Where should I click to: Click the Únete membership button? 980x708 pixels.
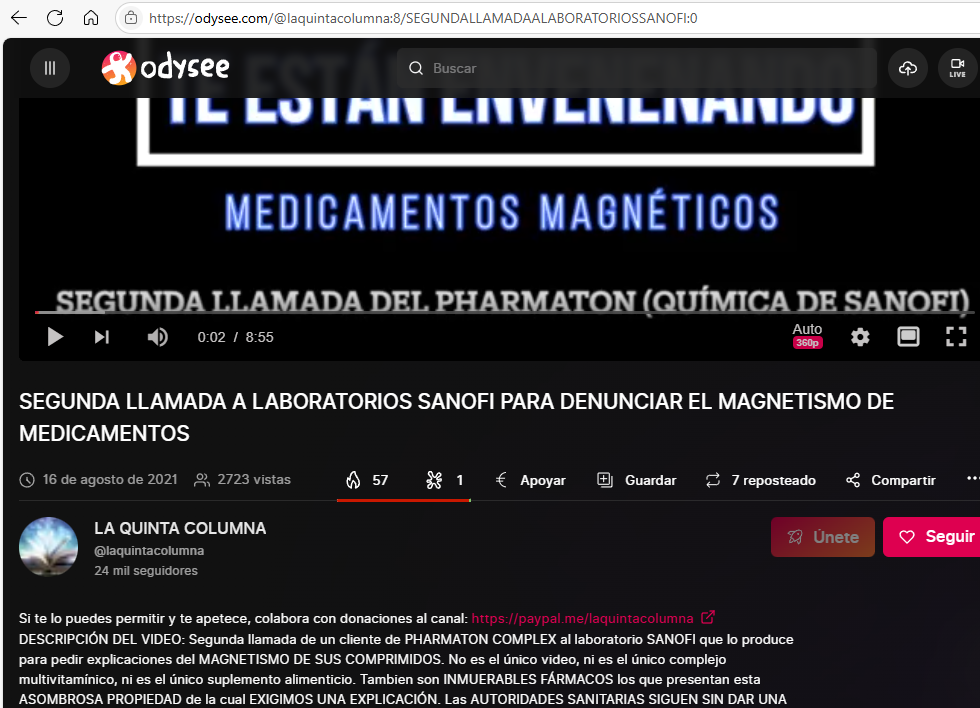(x=823, y=537)
